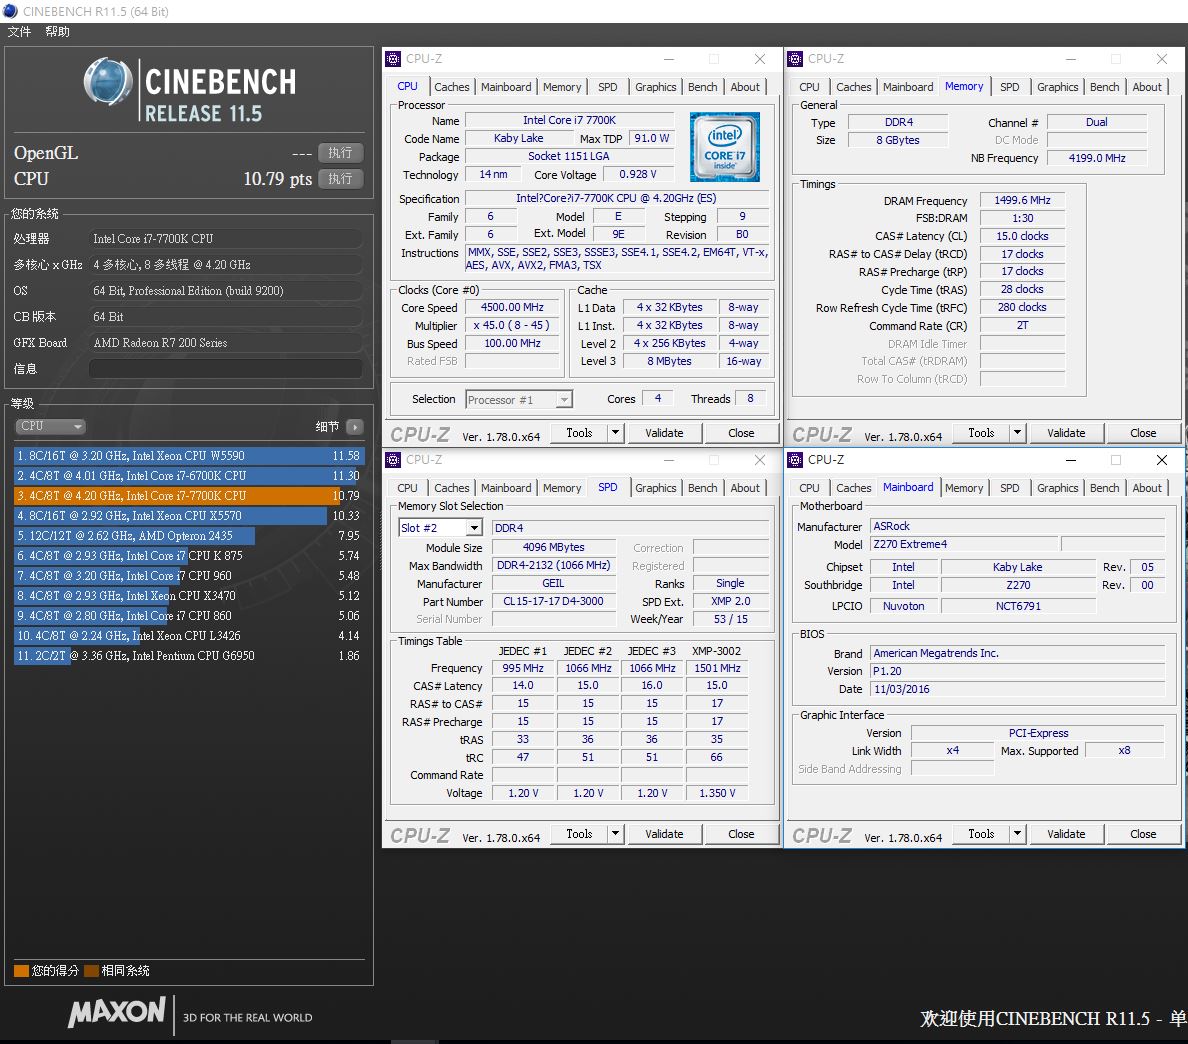Select ranking row Intel Xeon CPU W5590
1188x1044 pixels.
[189, 456]
